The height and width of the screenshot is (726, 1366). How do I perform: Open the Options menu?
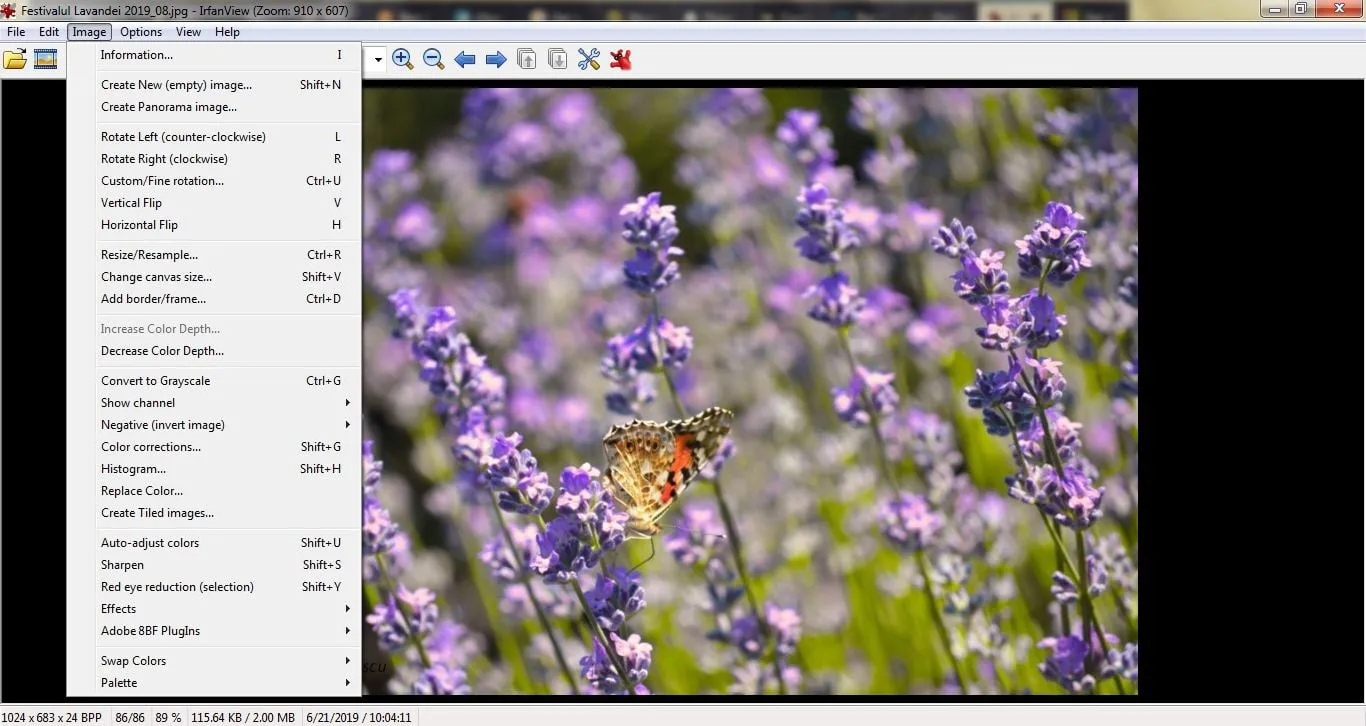(140, 31)
